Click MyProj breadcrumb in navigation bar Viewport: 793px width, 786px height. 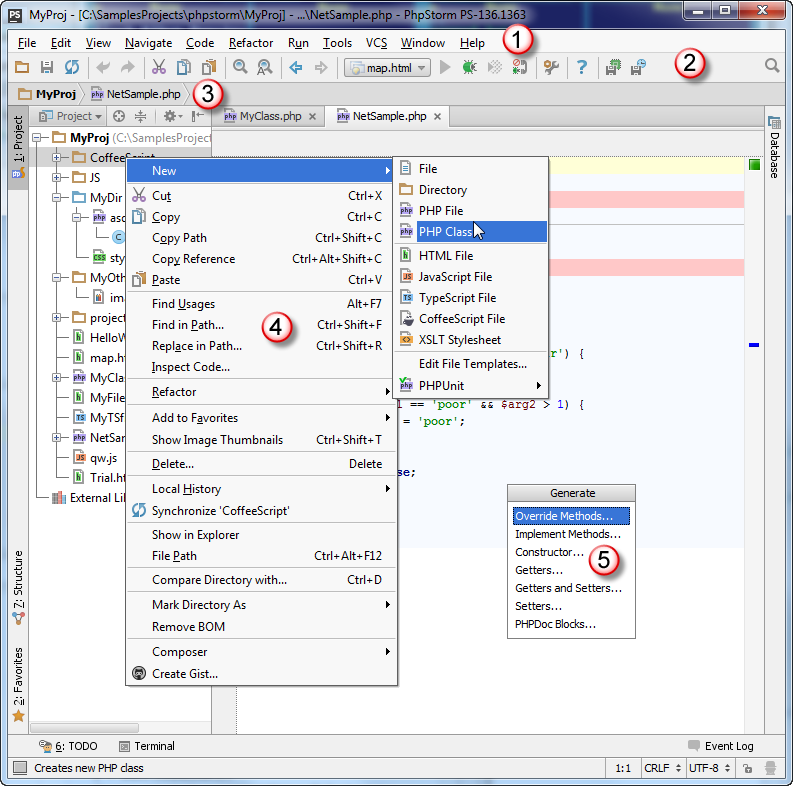click(47, 94)
